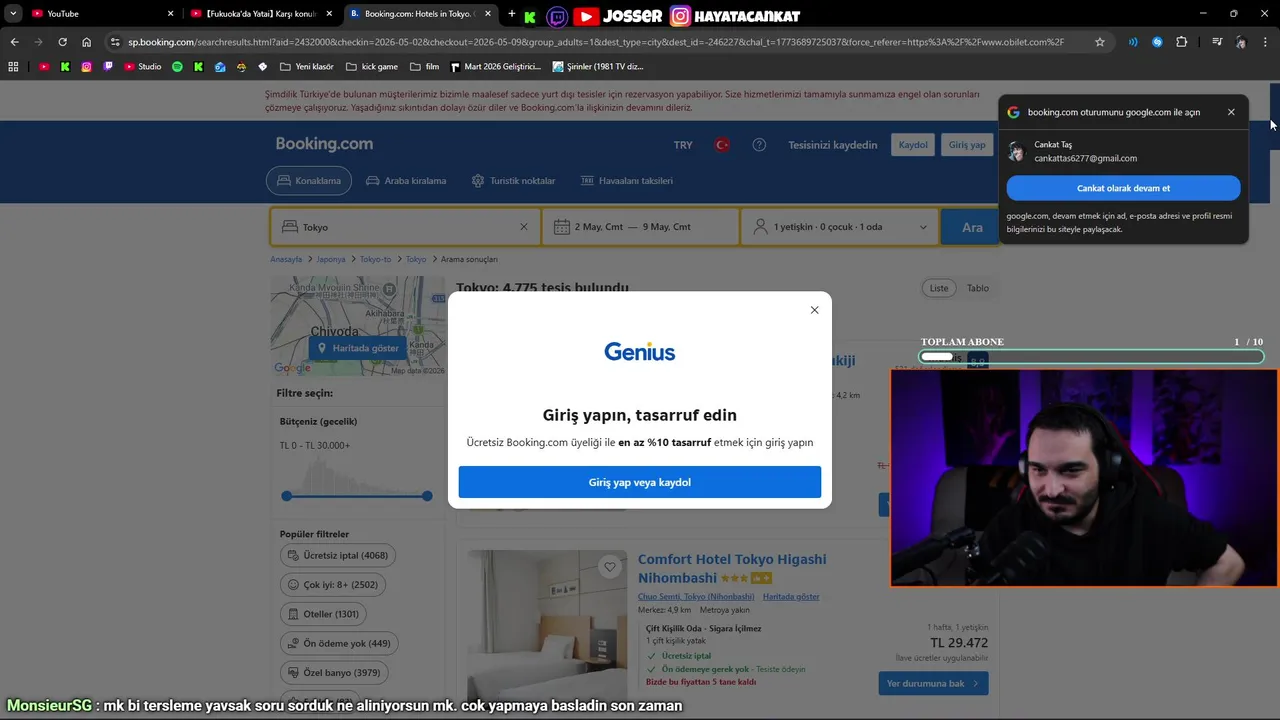
Task: Click the Booking.com logo
Action: (x=324, y=144)
